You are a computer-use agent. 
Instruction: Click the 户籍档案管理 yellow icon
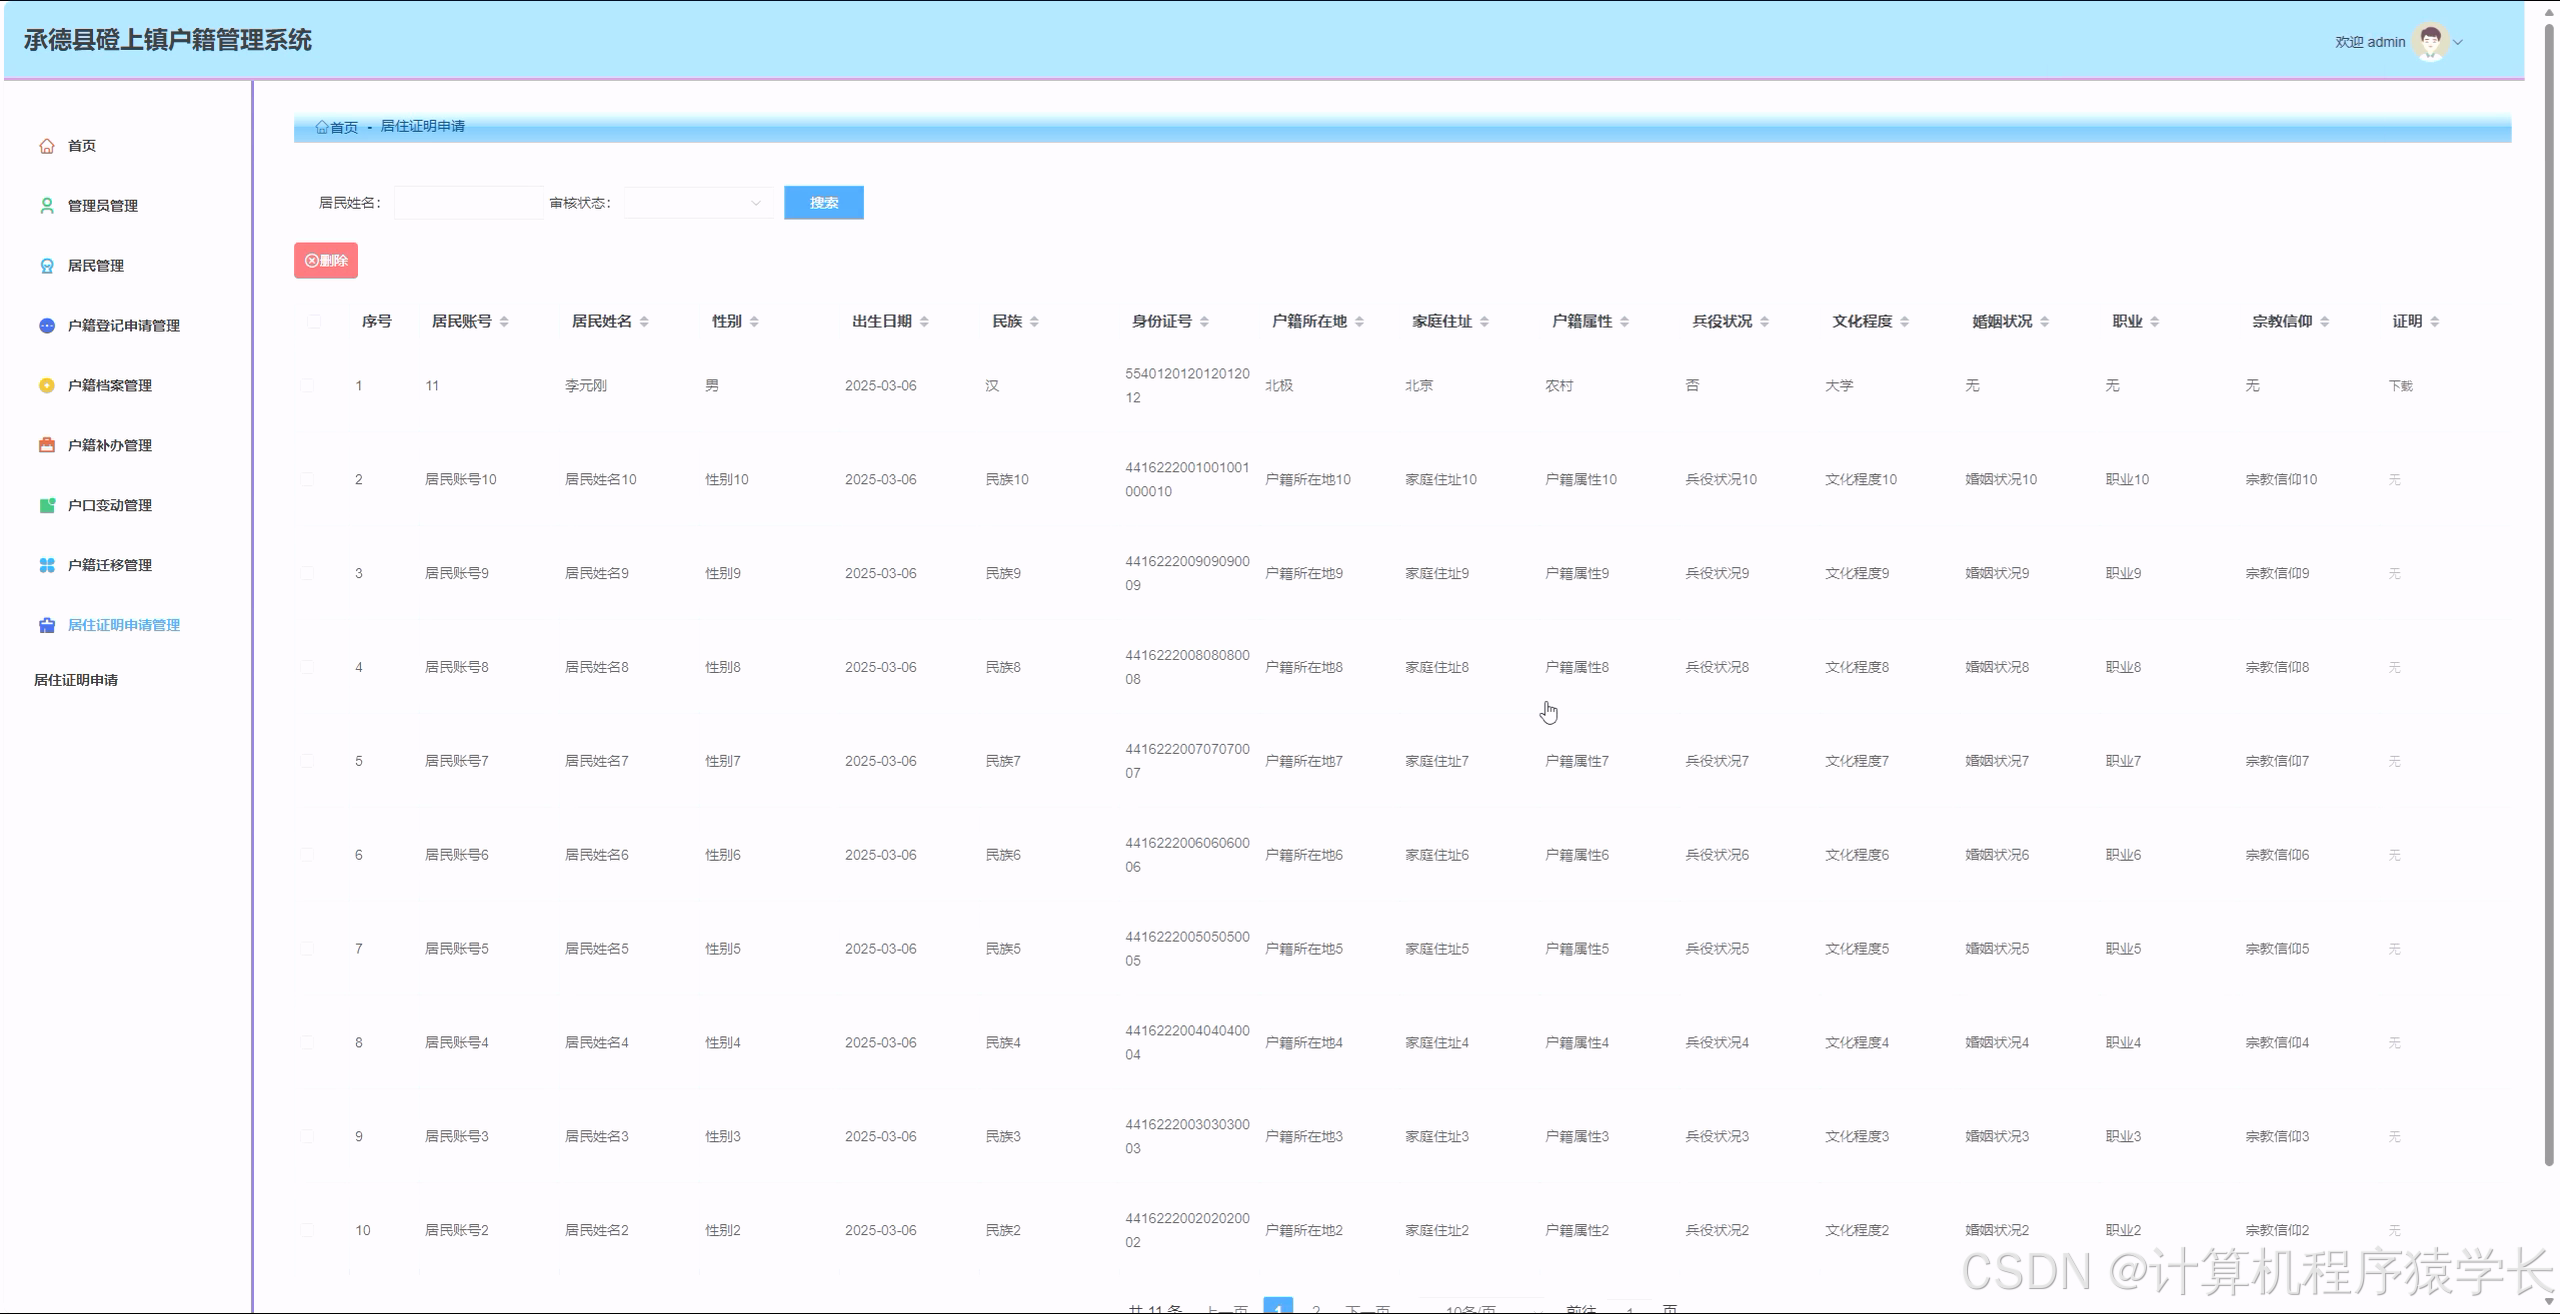pyautogui.click(x=46, y=386)
